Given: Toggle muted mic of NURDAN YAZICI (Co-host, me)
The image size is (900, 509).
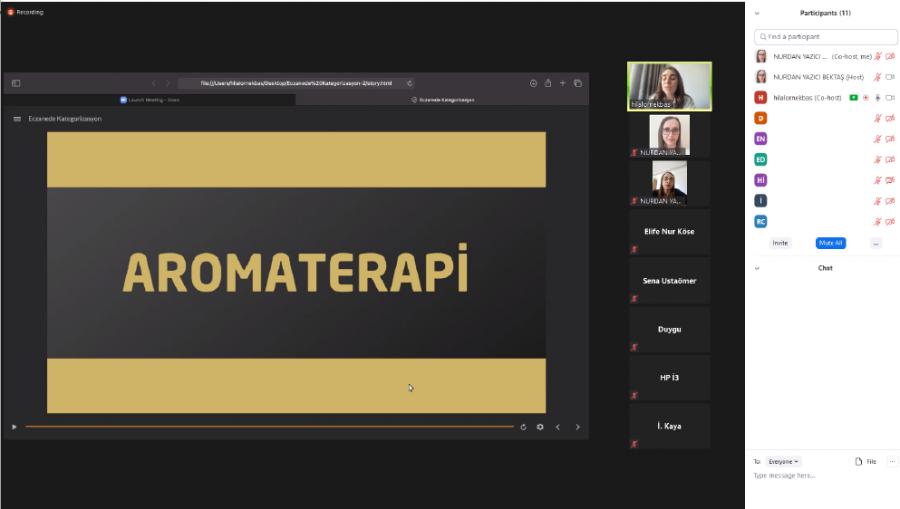Looking at the screenshot, I should click(878, 56).
